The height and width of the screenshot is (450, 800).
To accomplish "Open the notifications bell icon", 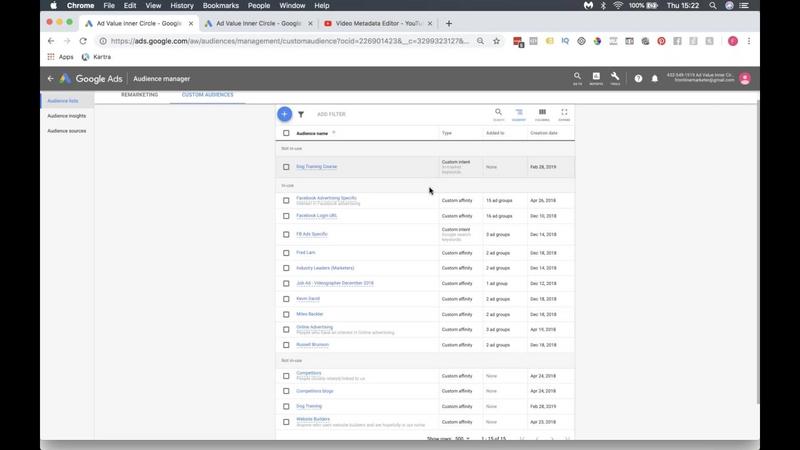I will click(x=655, y=79).
